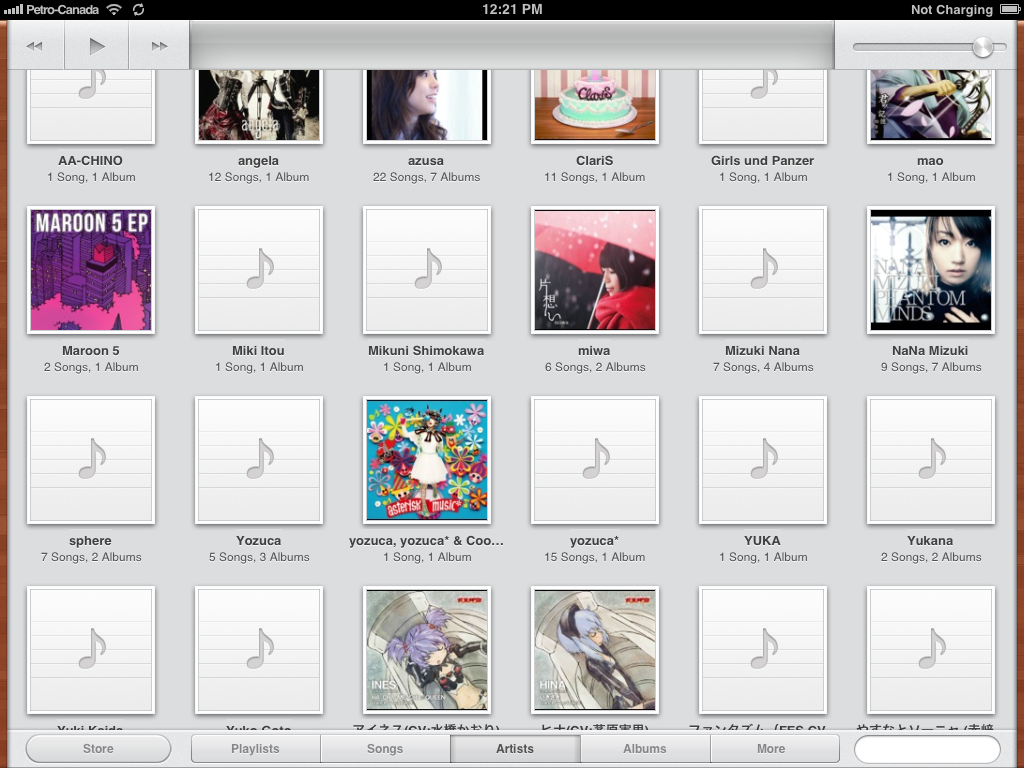Open yozuca* music note placeholder
This screenshot has height=768, width=1024.
click(x=594, y=460)
